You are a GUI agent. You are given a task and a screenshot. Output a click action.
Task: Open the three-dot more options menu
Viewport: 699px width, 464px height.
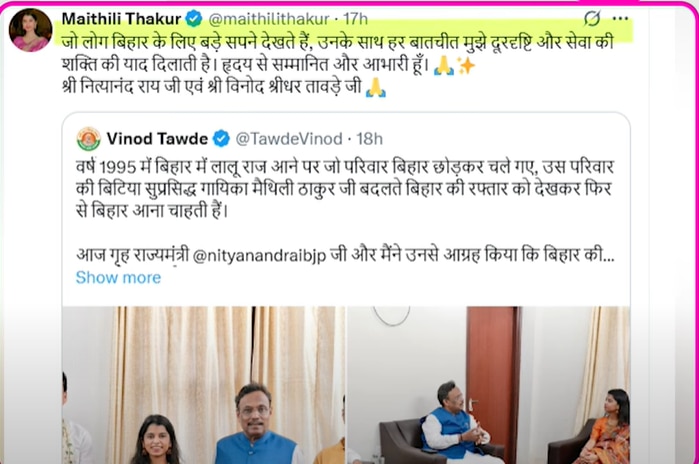(620, 18)
